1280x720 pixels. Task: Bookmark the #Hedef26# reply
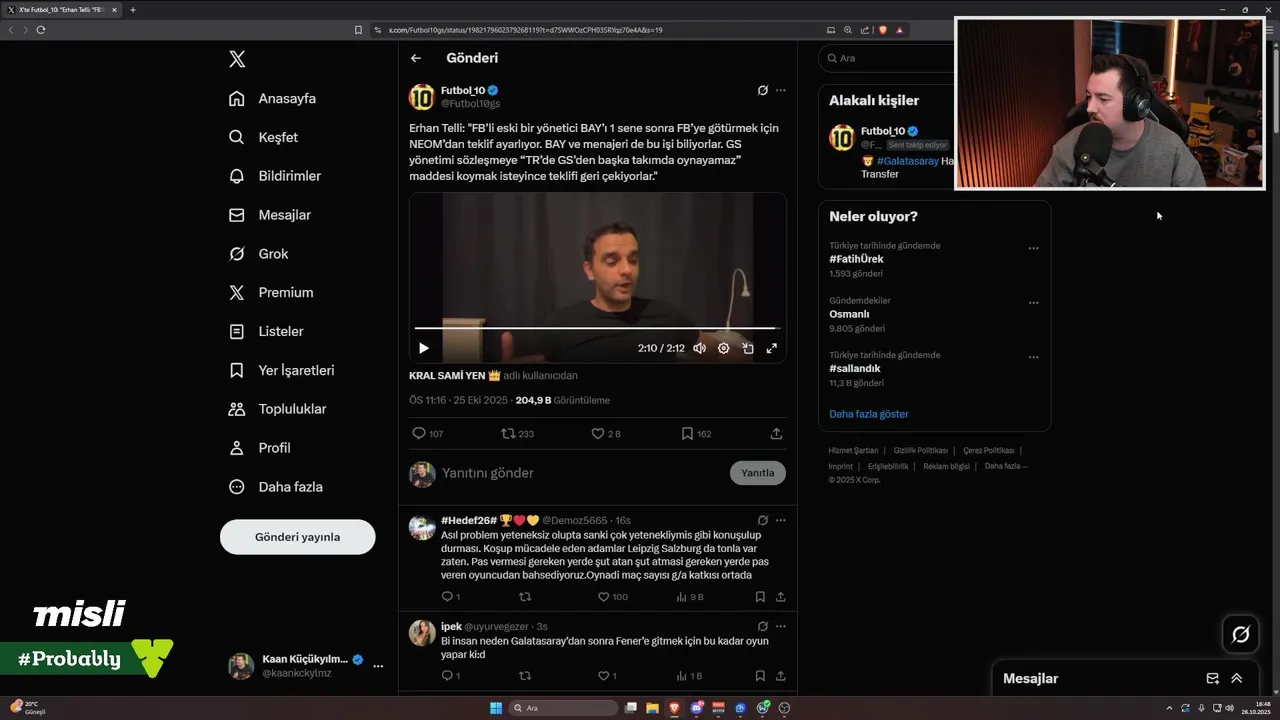click(x=760, y=597)
